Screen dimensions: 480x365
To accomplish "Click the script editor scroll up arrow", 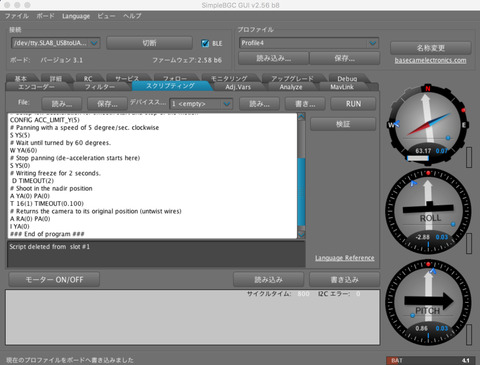I will click(x=301, y=117).
